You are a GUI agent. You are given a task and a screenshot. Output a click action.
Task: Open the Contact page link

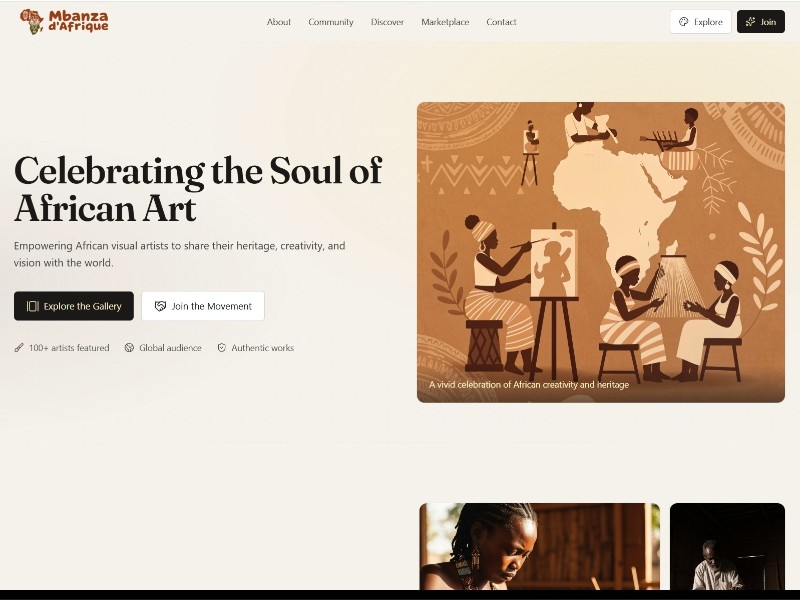(501, 22)
